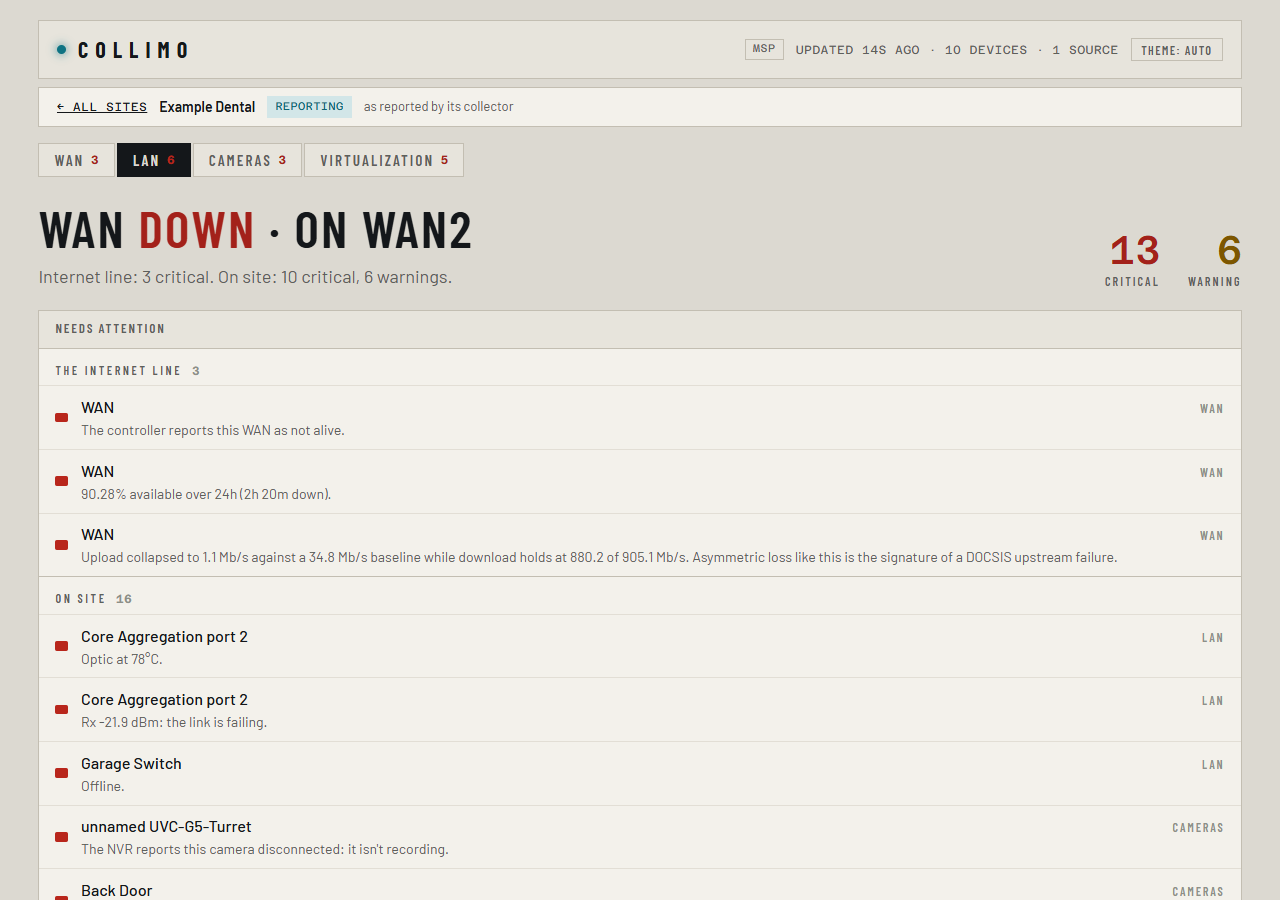Click the Example Dental site name
The height and width of the screenshot is (900, 1280).
(207, 107)
